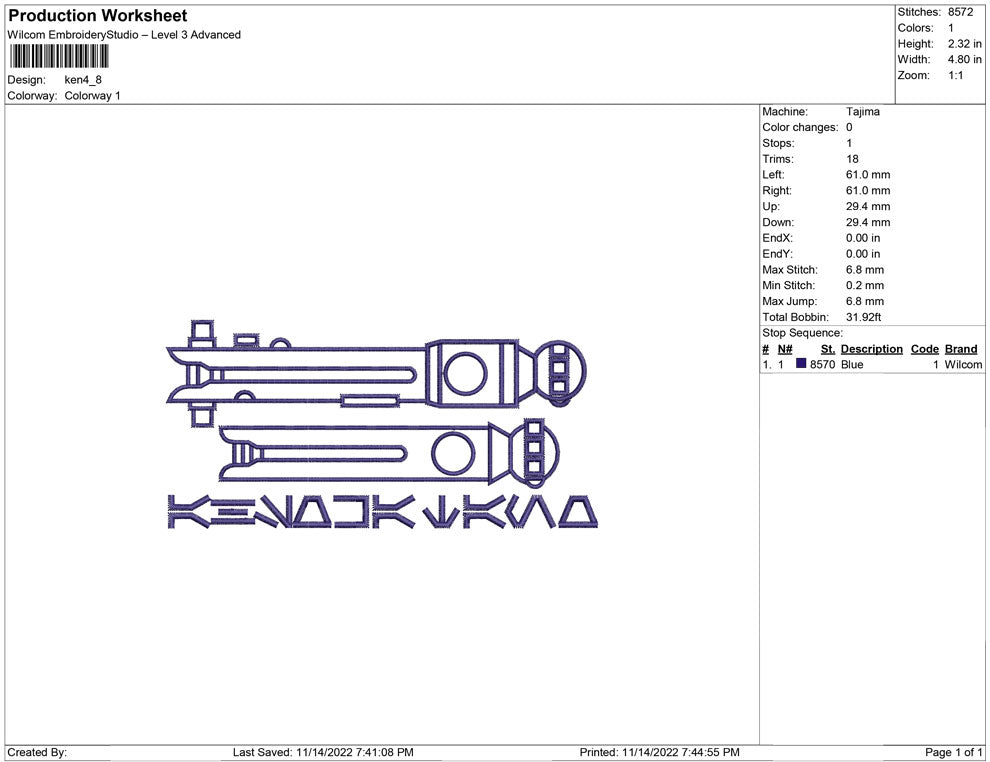Click the 'St.' column header
Viewport: 990px width, 762px height.
[x=827, y=349]
